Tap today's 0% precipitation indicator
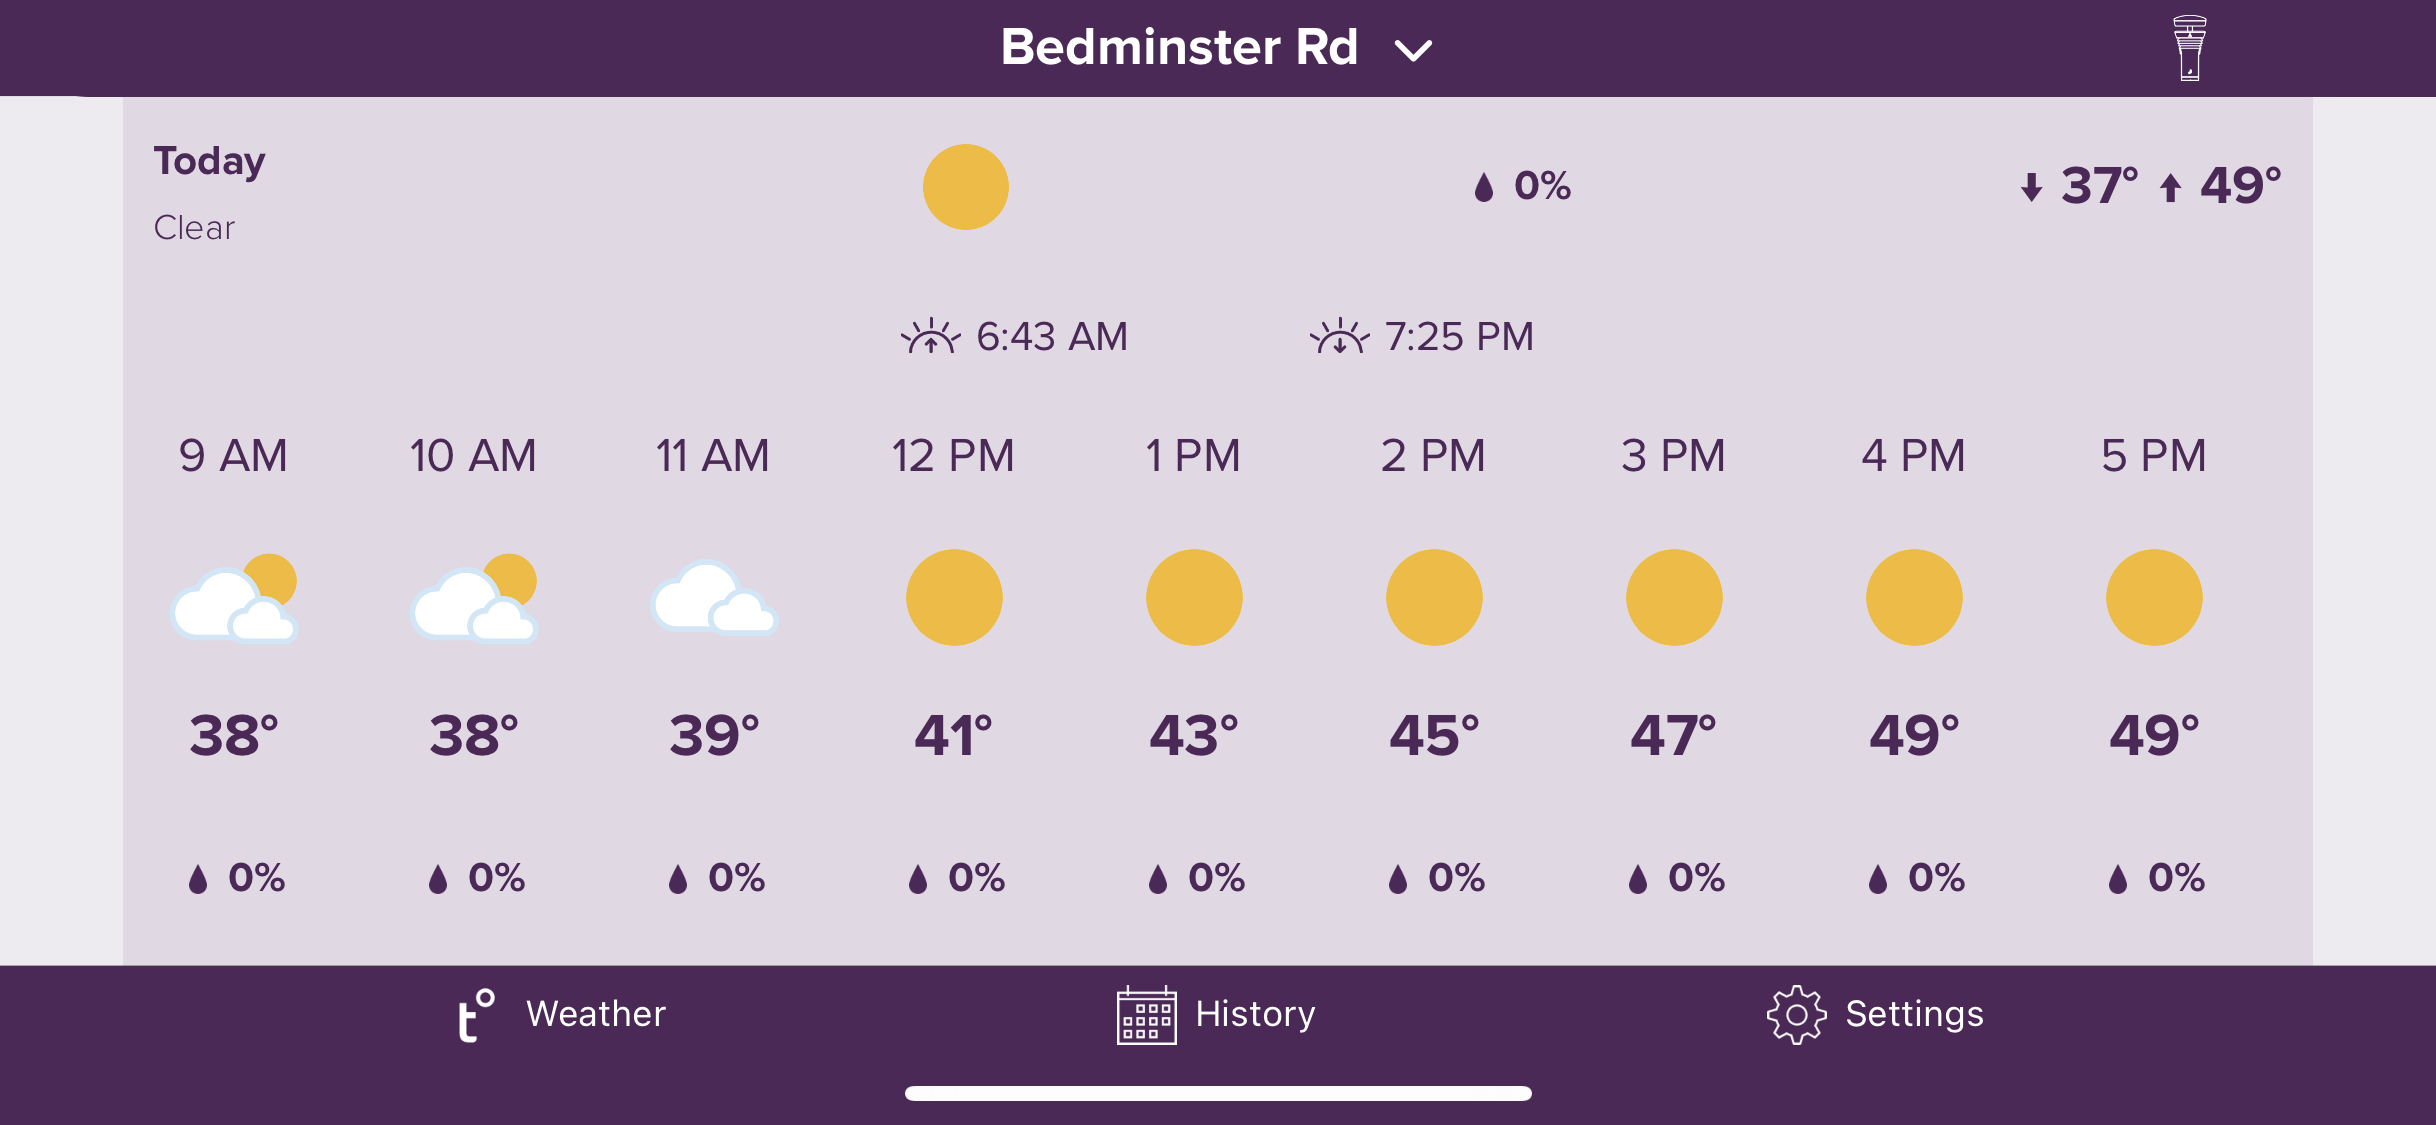2436x1125 pixels. pos(1522,186)
